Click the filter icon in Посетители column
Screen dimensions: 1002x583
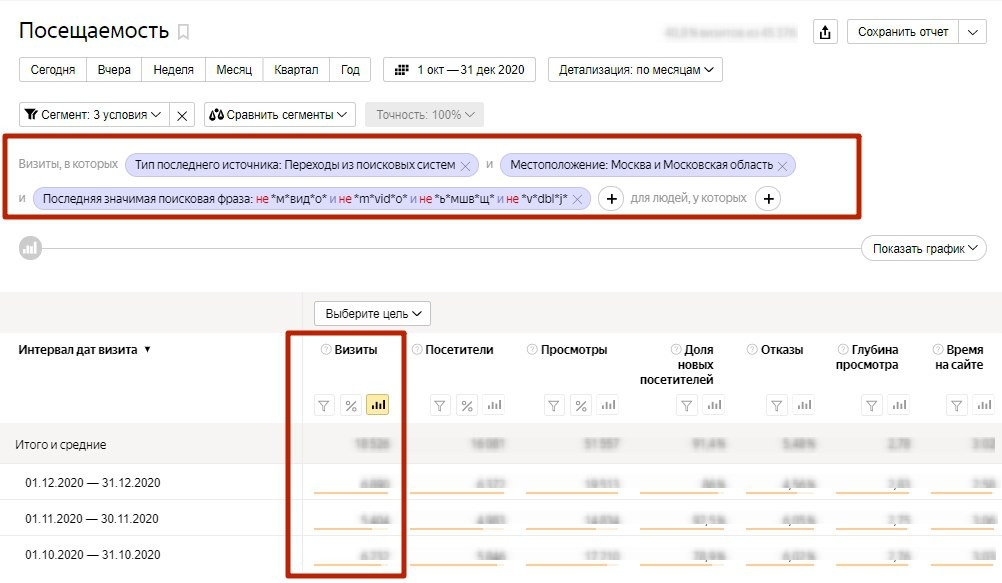(x=440, y=405)
